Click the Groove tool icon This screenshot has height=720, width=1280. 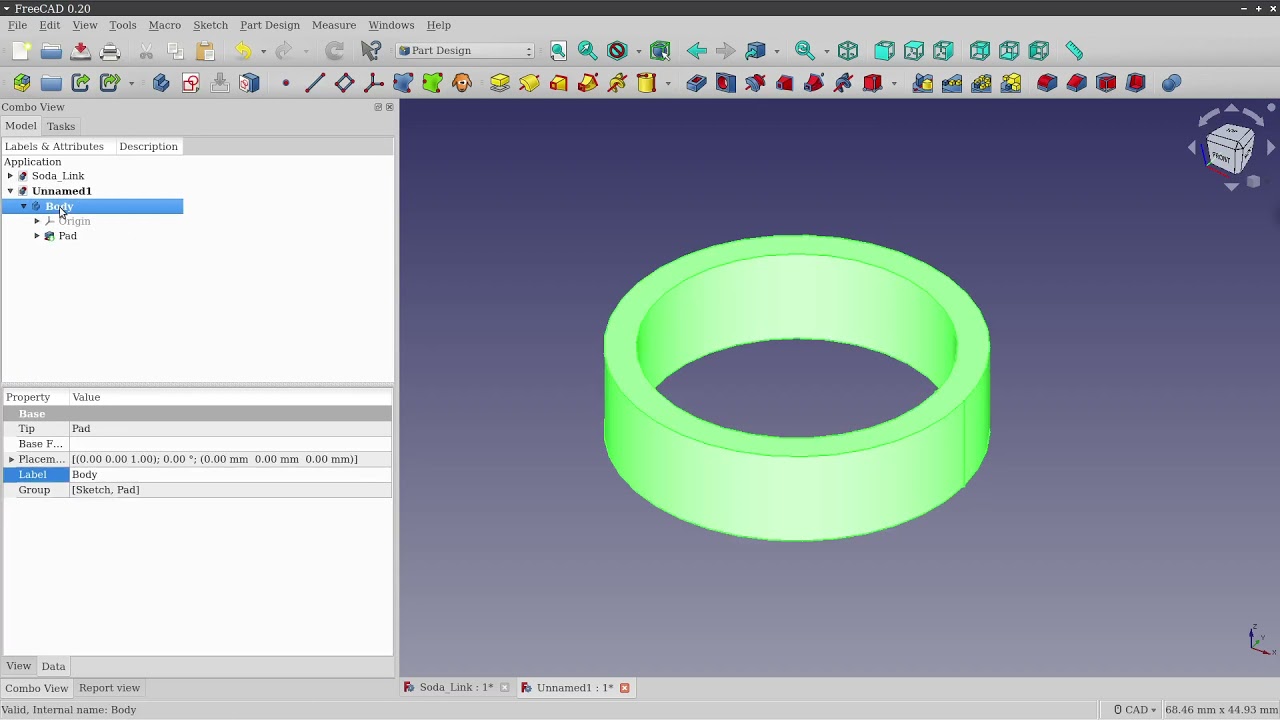(755, 83)
